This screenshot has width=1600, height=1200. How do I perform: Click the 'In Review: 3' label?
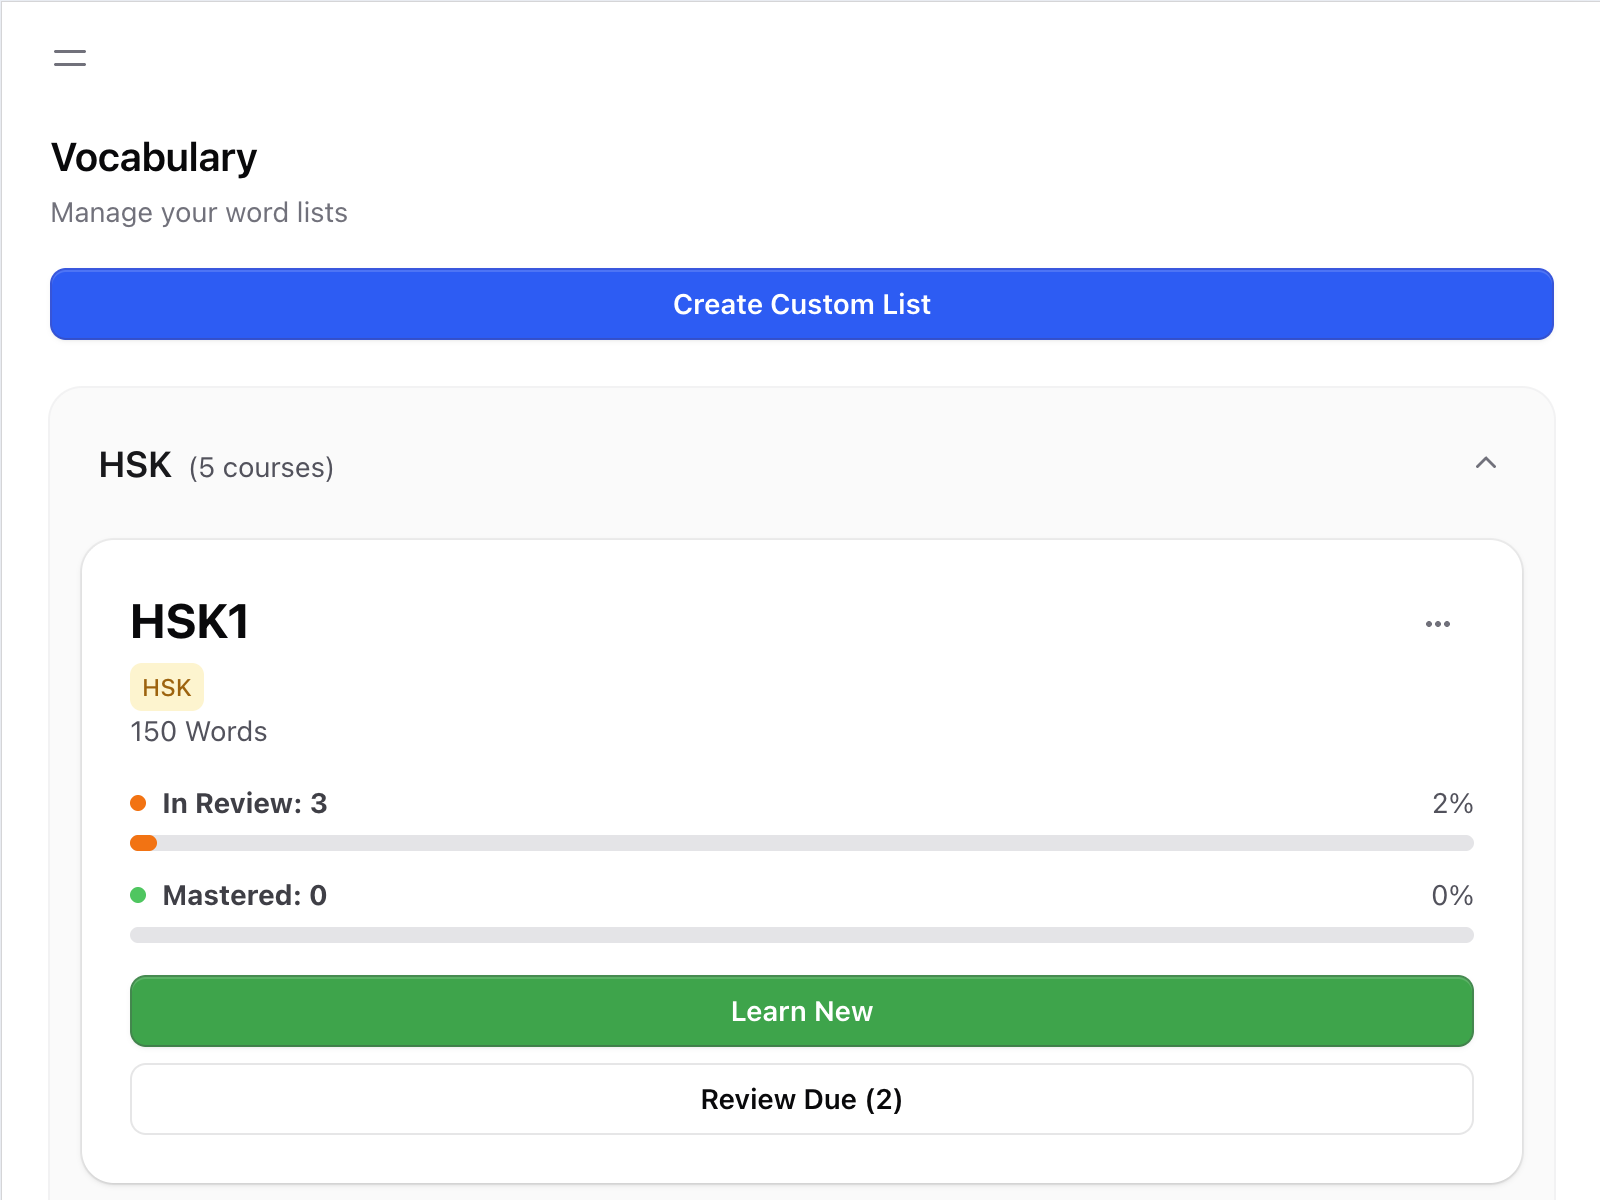[244, 803]
